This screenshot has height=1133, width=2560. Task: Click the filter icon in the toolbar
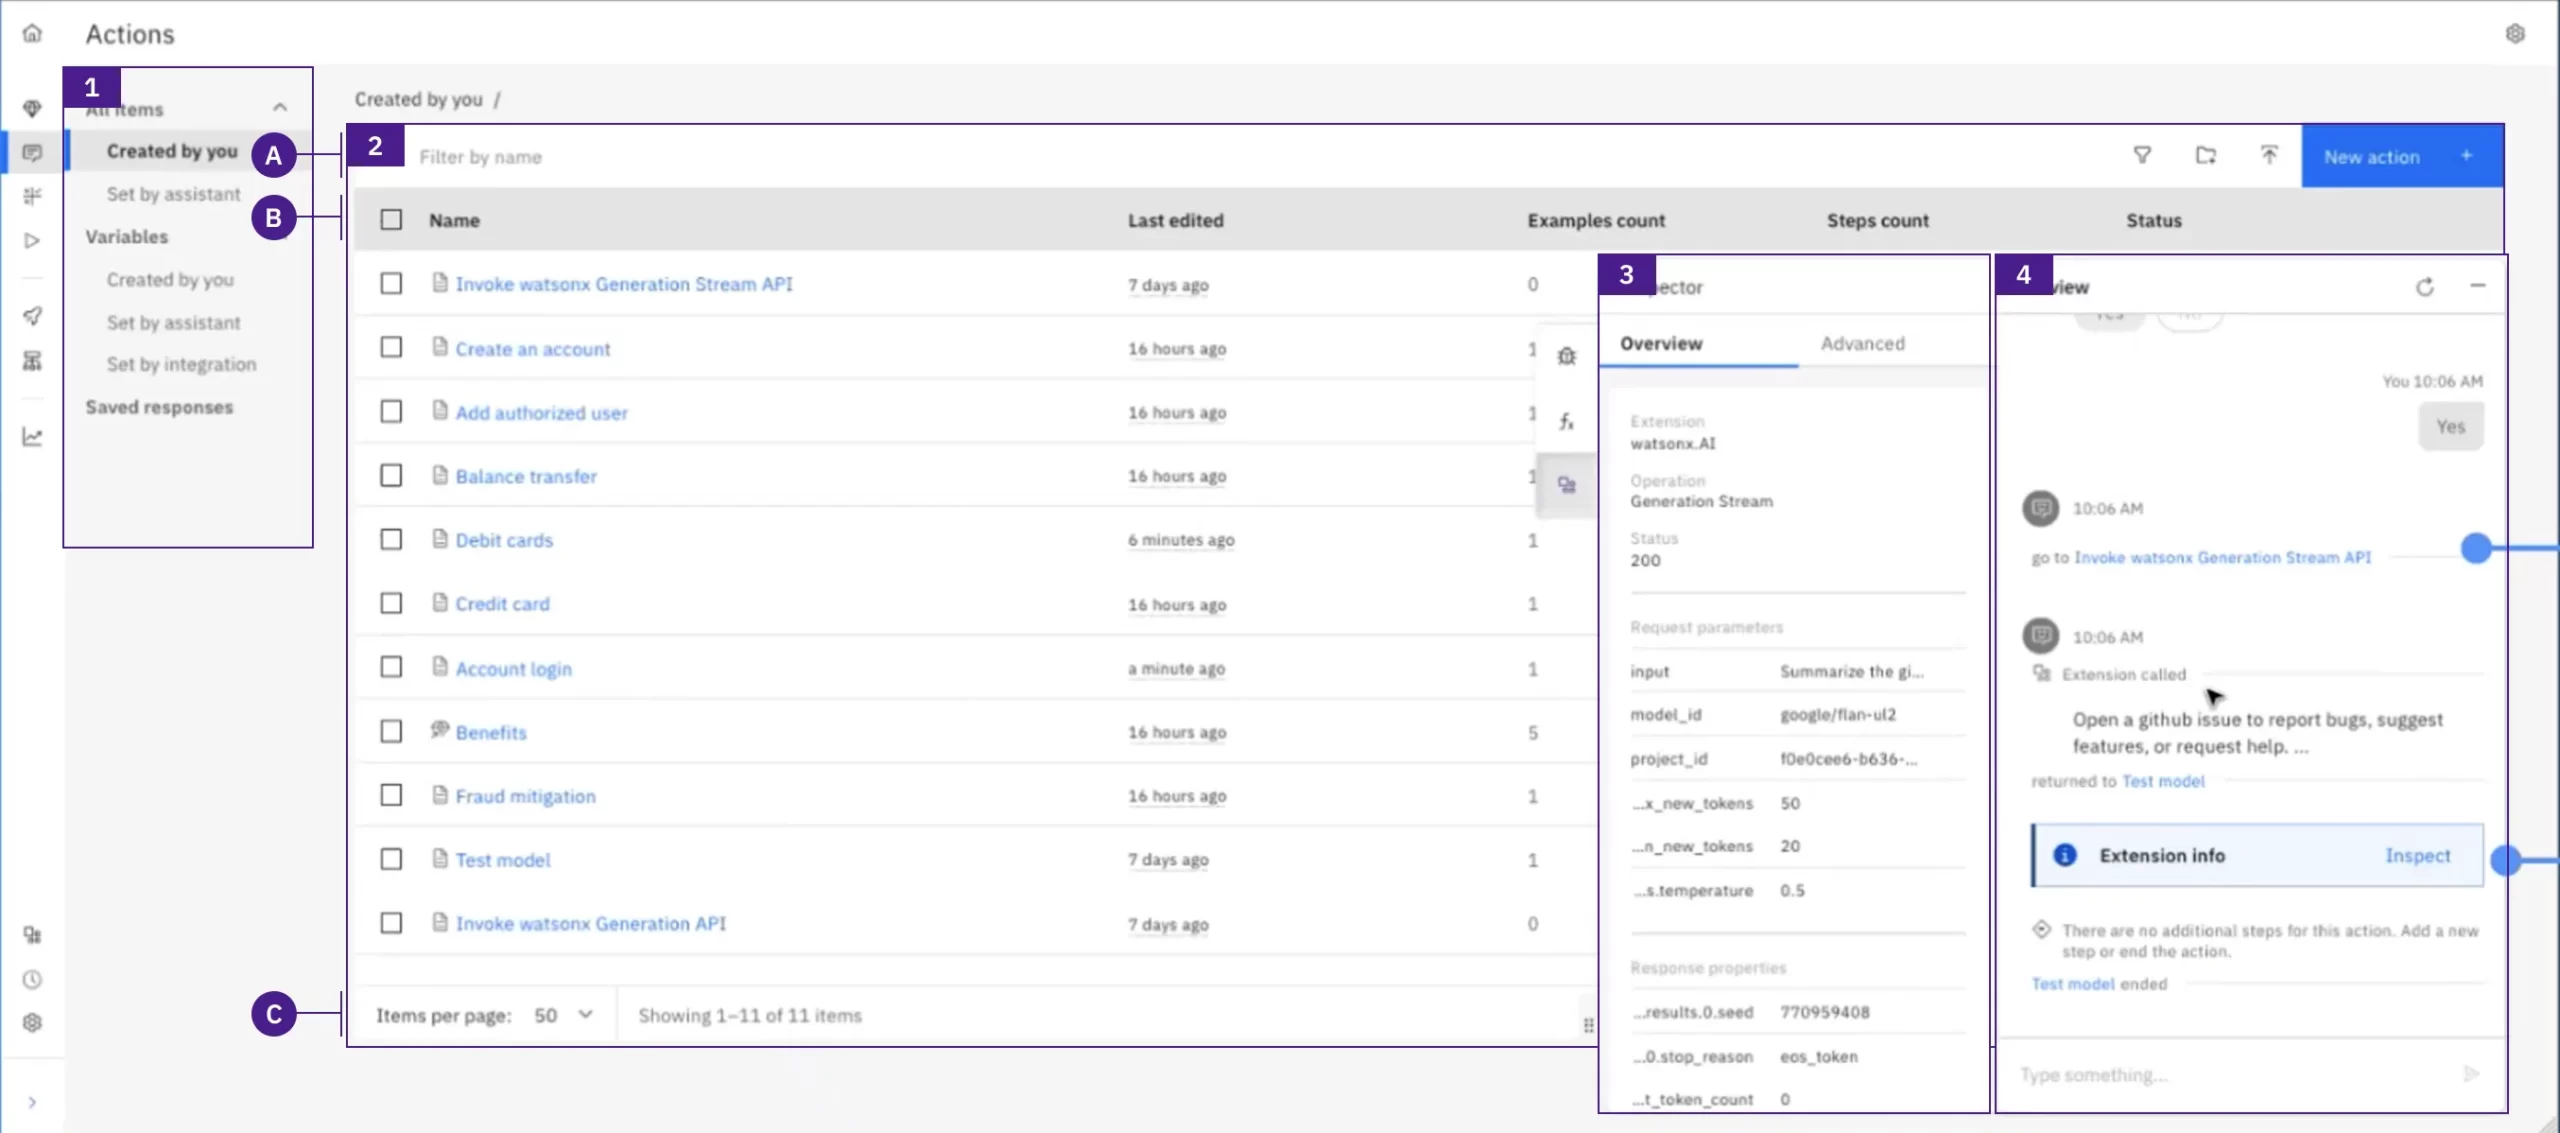tap(2142, 155)
